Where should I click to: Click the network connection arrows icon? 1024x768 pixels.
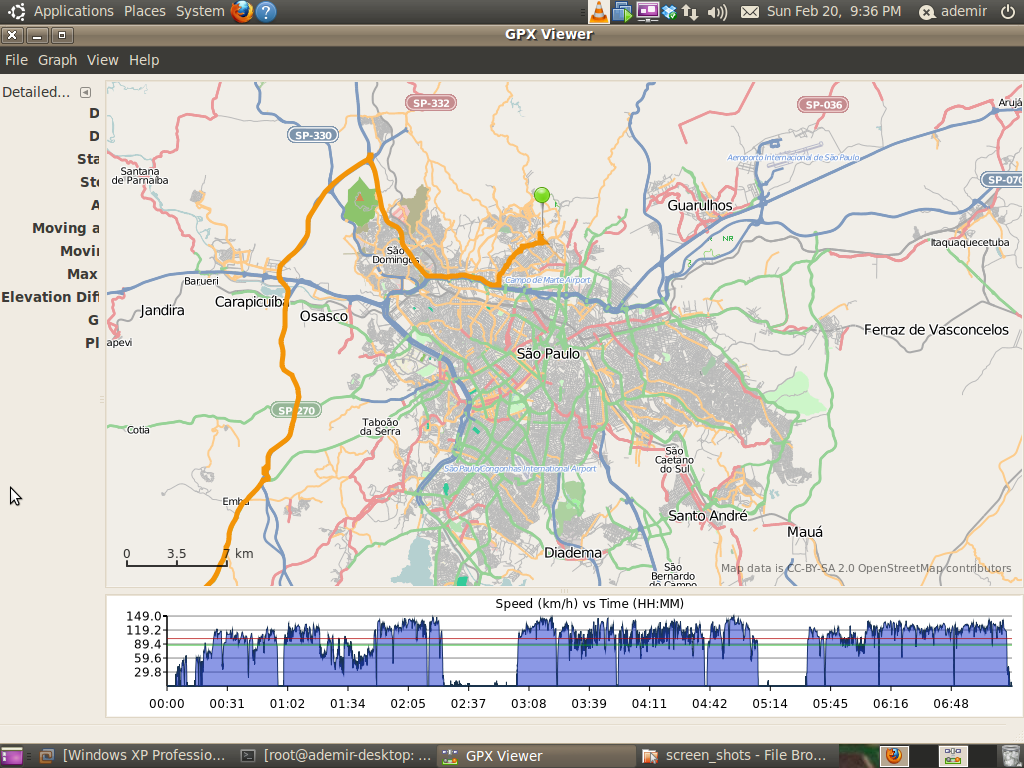(691, 11)
